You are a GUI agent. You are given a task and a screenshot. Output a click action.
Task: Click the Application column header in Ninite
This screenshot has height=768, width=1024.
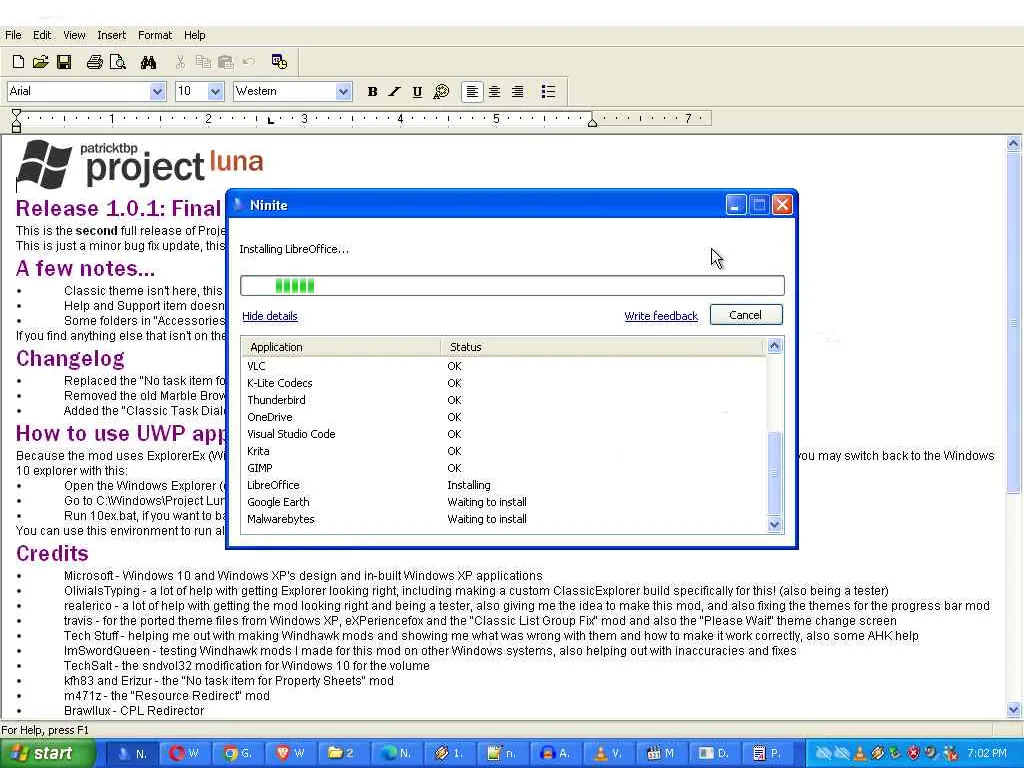342,347
